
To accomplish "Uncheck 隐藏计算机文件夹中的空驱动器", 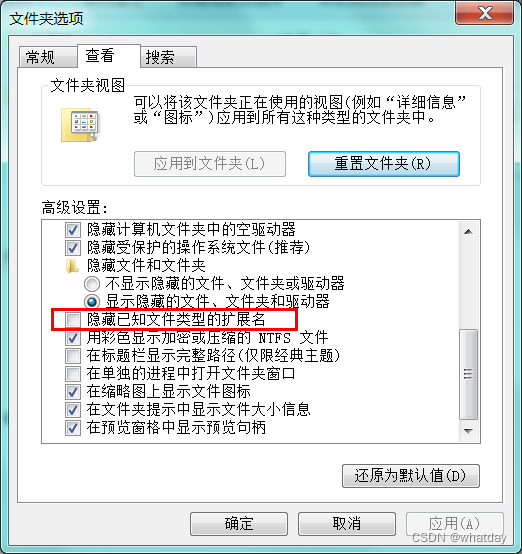I will (73, 230).
